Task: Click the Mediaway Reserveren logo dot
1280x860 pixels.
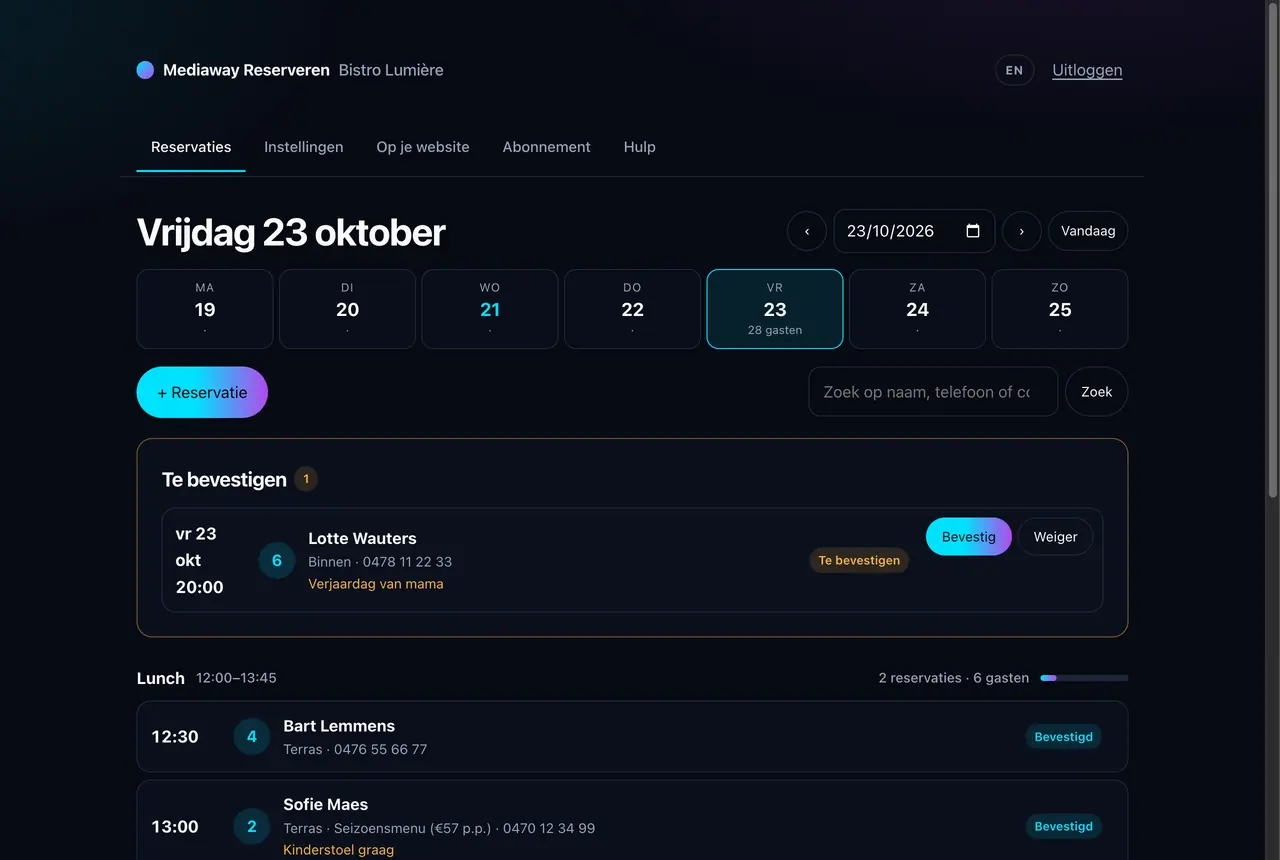Action: point(145,70)
